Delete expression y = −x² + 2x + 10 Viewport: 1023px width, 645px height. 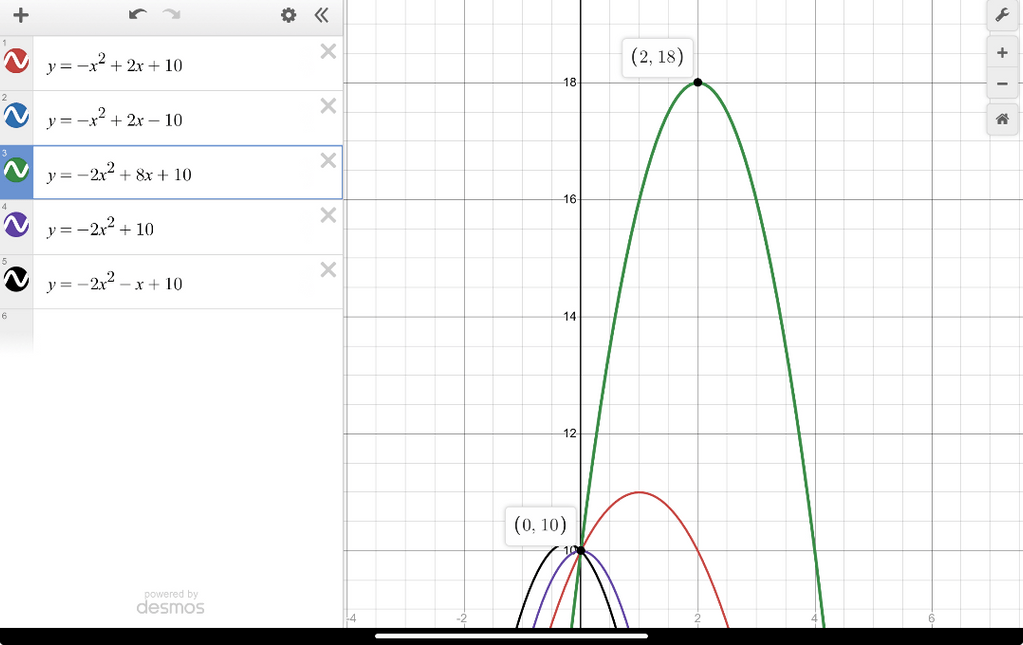(328, 52)
